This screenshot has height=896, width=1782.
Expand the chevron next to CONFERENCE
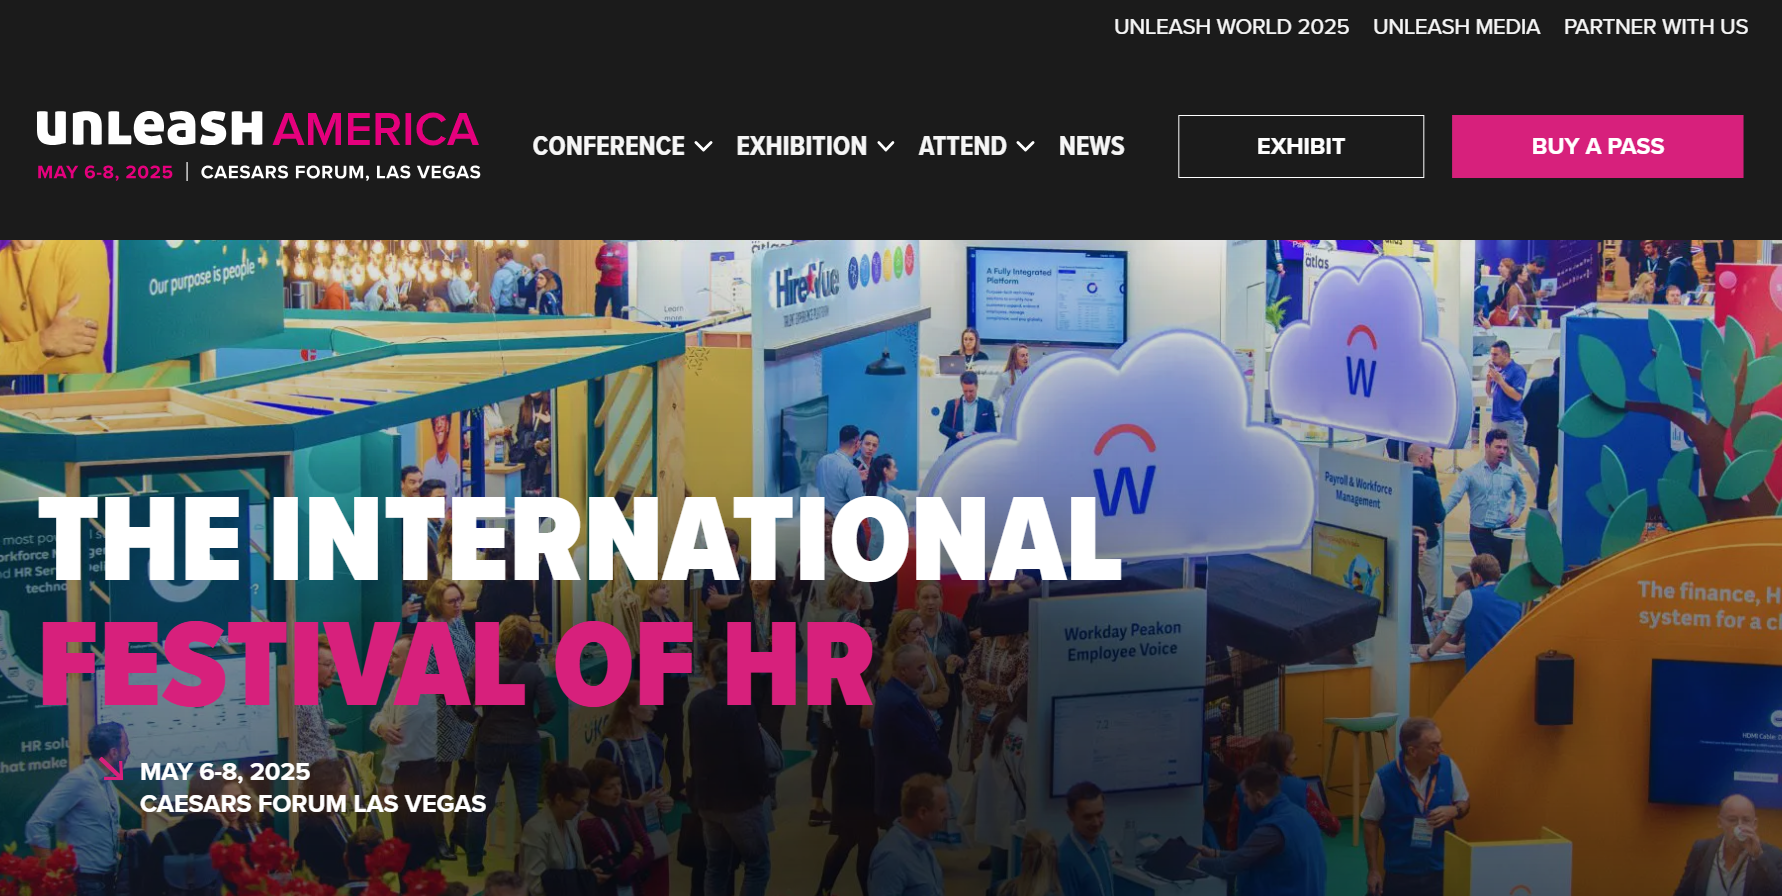pos(704,146)
